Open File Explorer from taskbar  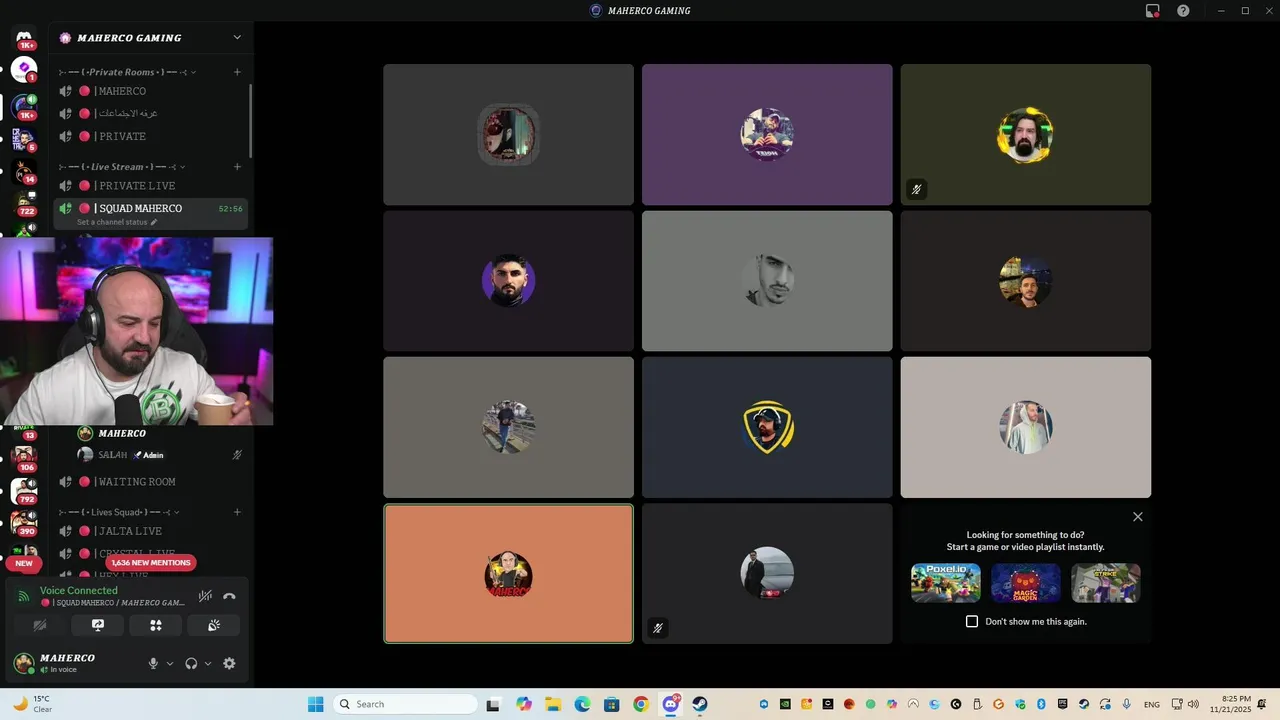[553, 704]
